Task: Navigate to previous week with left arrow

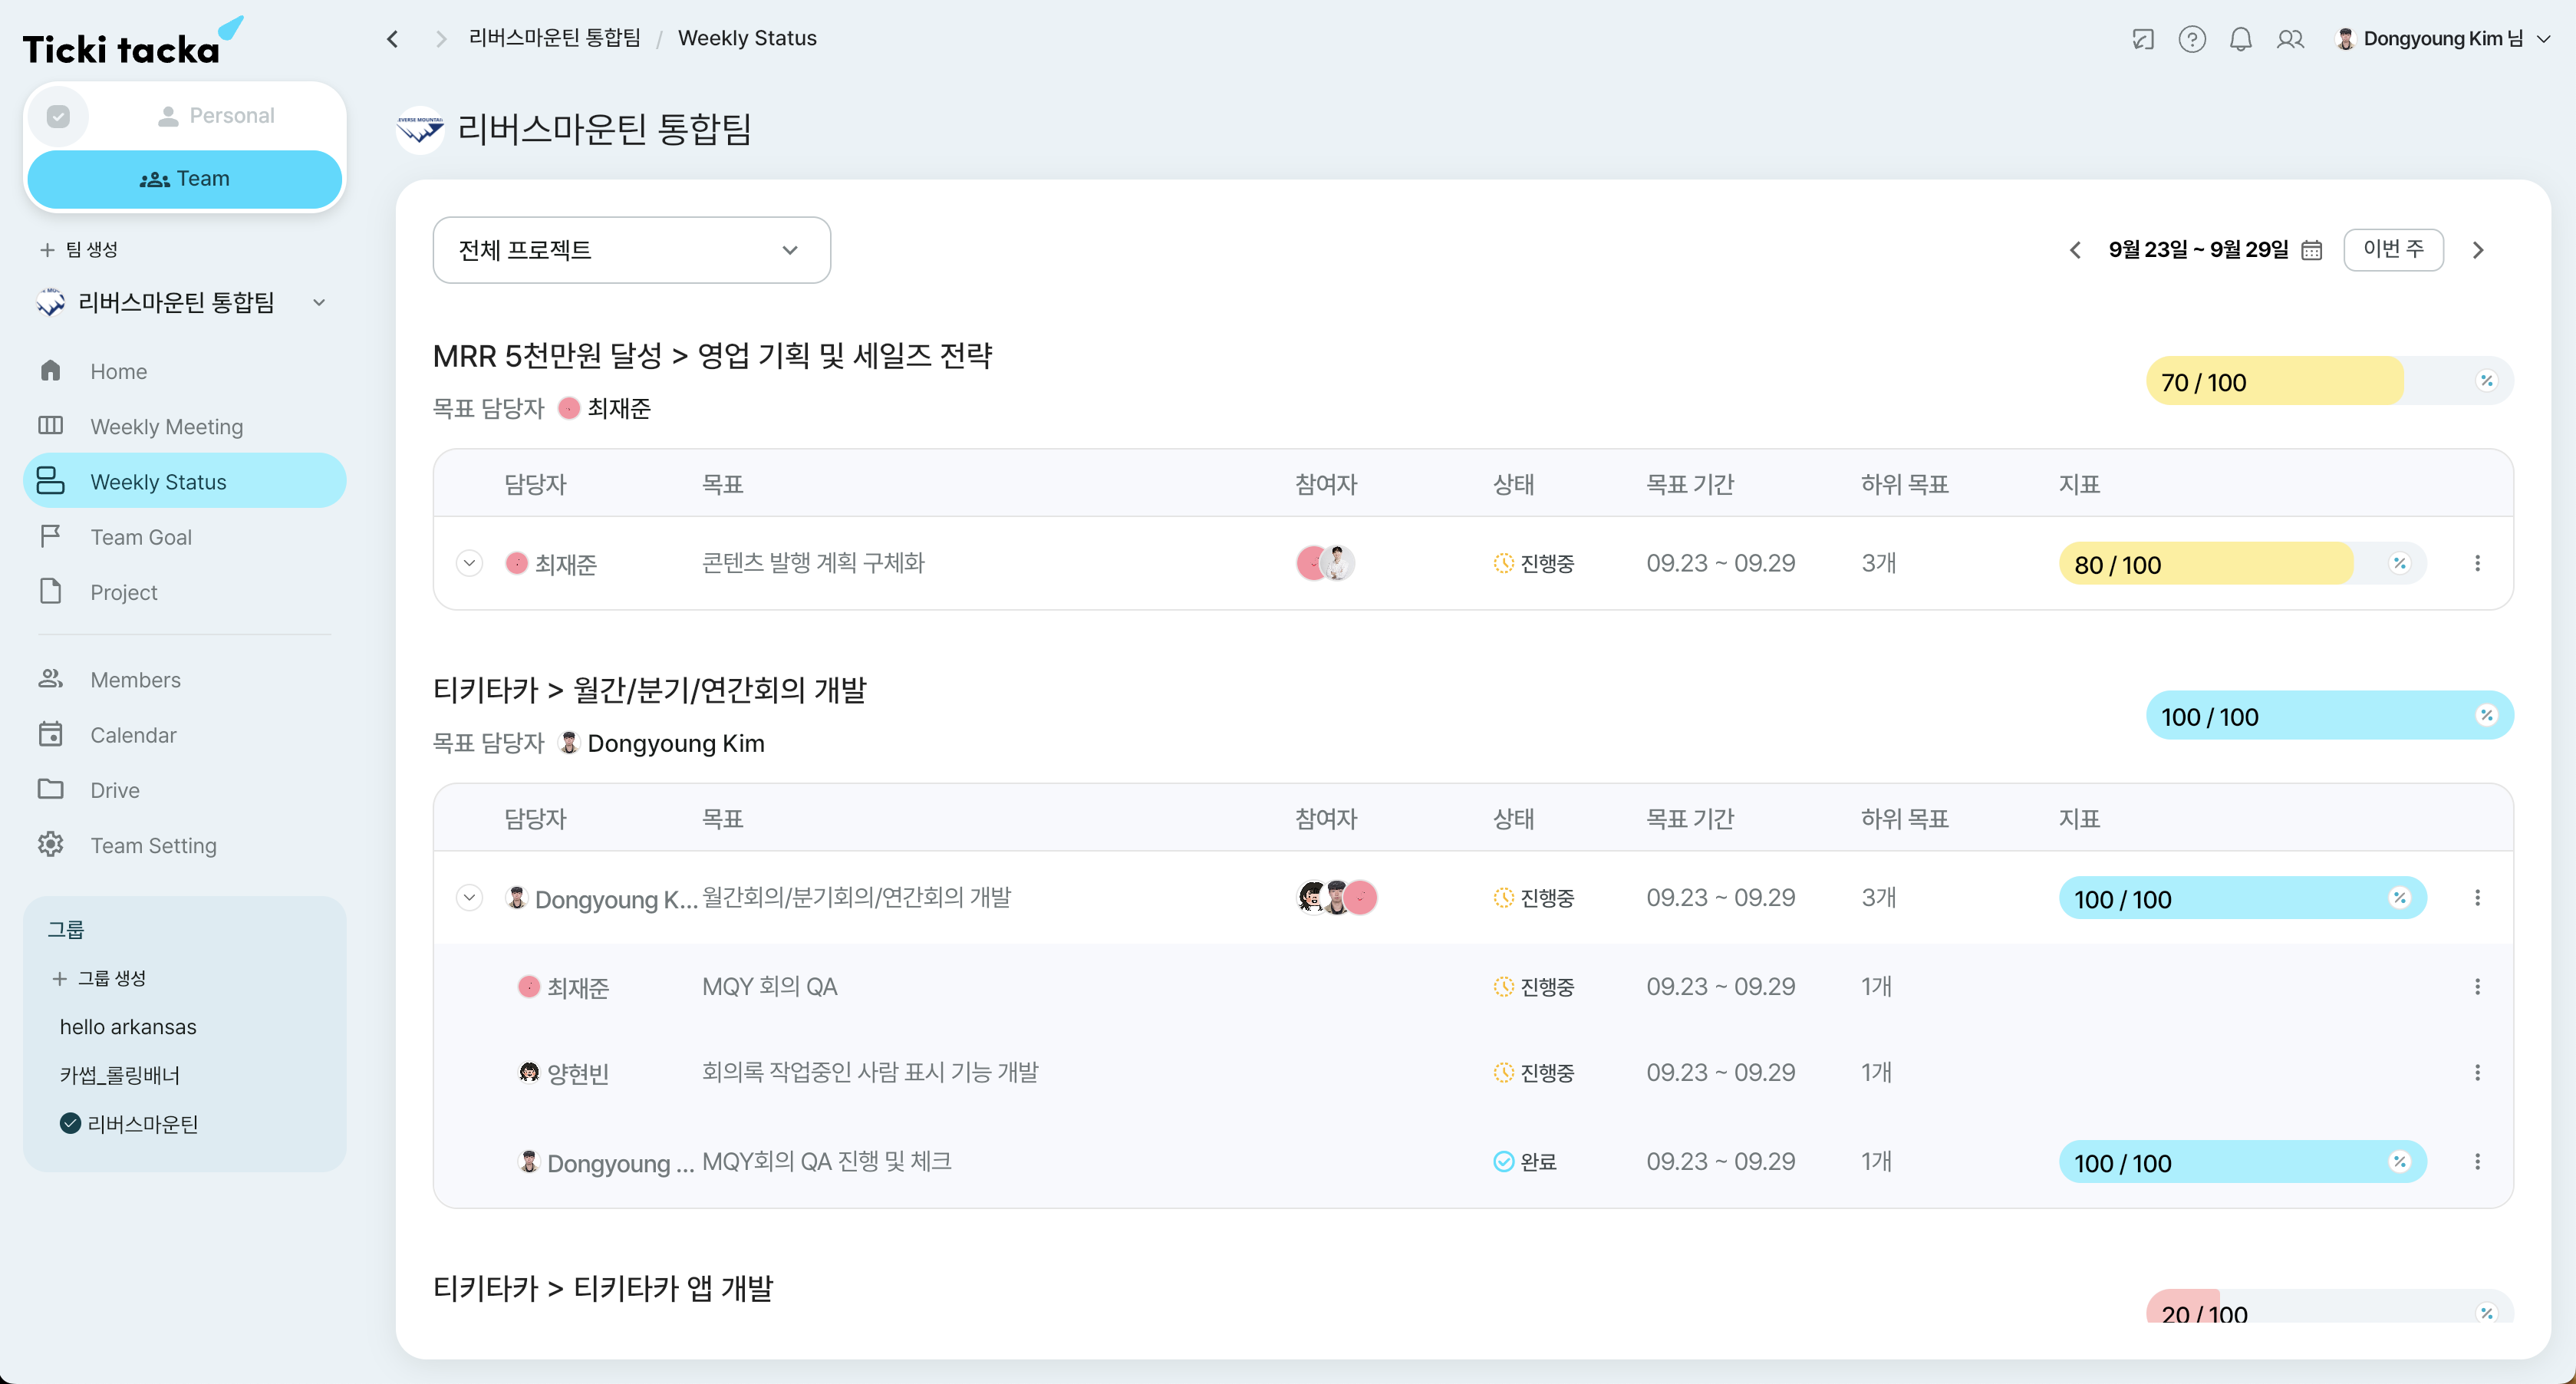Action: click(2075, 250)
